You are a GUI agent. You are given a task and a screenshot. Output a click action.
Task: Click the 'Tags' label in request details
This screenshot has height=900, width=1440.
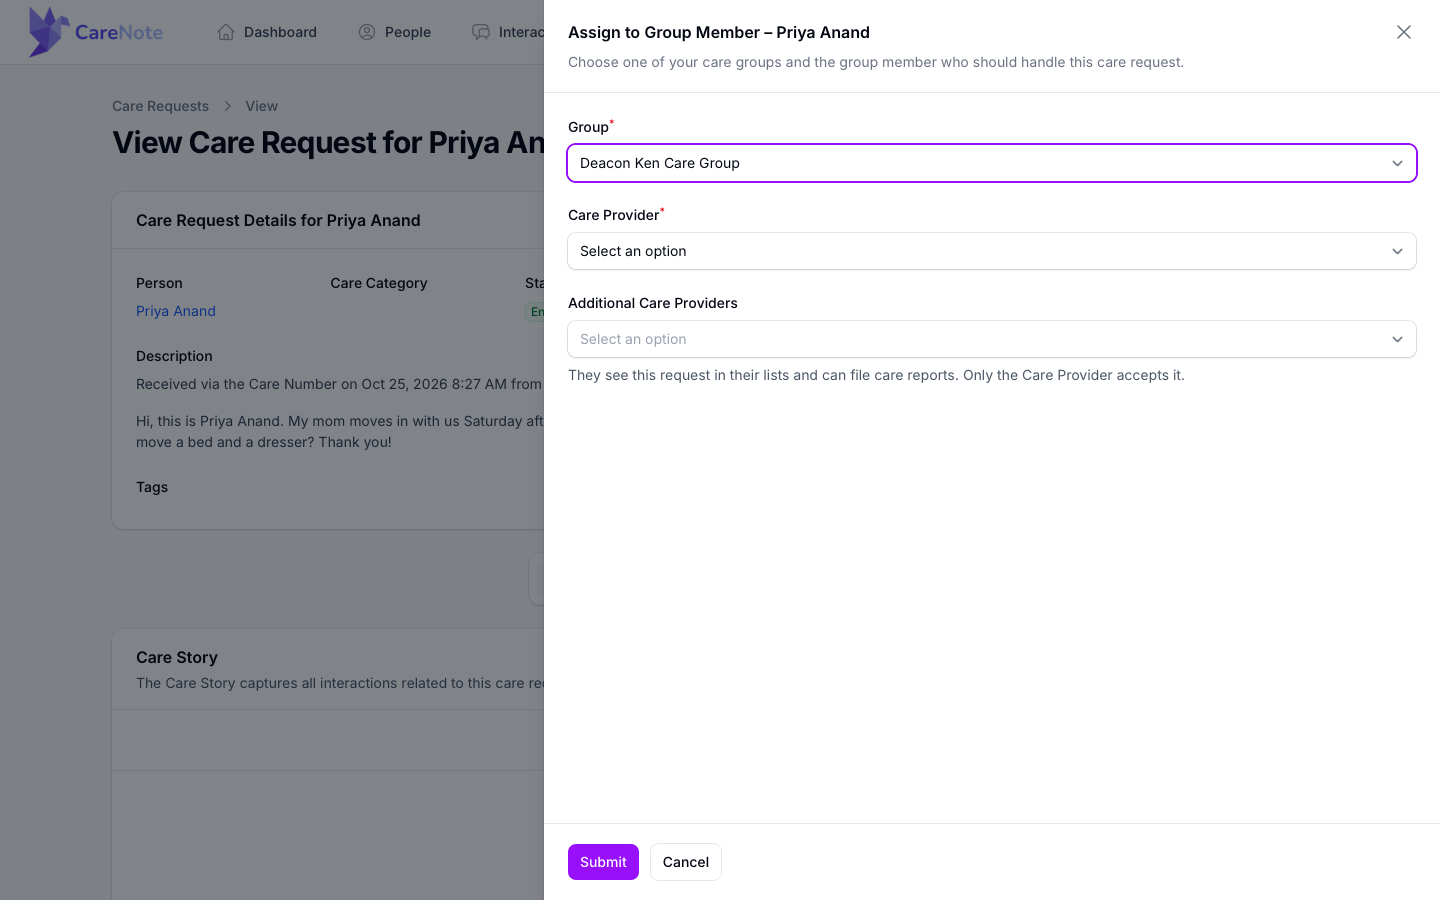click(x=152, y=487)
